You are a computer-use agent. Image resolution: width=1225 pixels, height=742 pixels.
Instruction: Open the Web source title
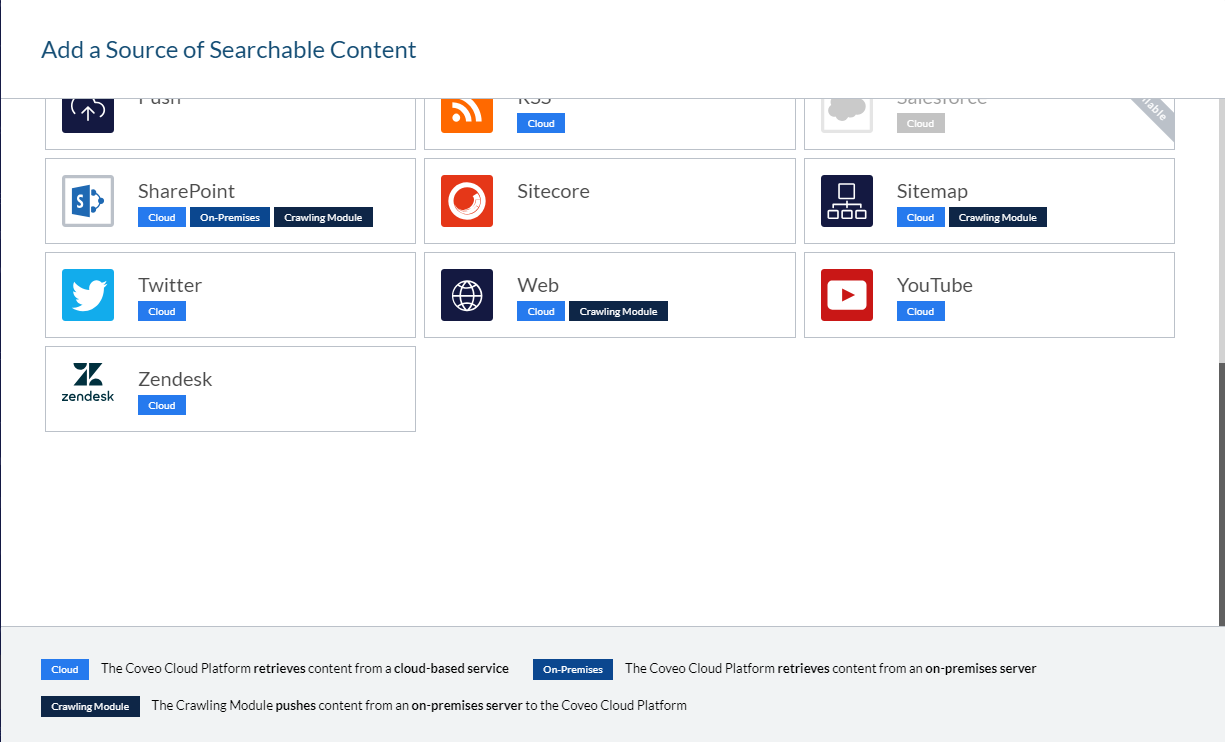pyautogui.click(x=538, y=285)
